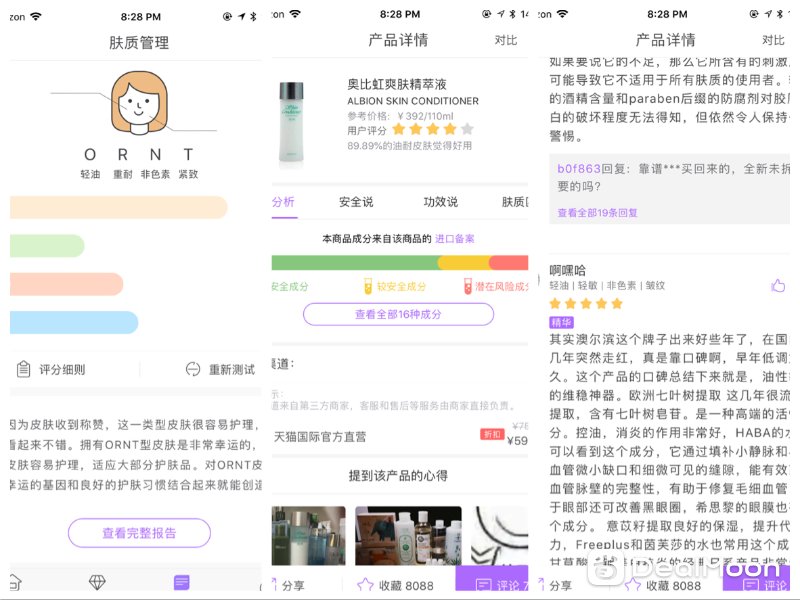
Task: Tap the 轻油 | 轻敏 | 非色素 | 皱纹 tags
Action: [x=607, y=286]
